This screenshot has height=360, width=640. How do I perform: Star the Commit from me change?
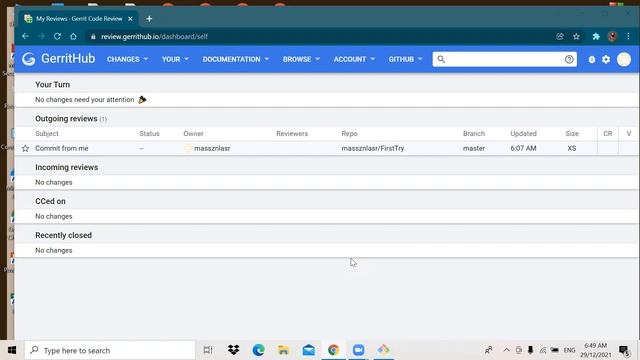tap(25, 149)
